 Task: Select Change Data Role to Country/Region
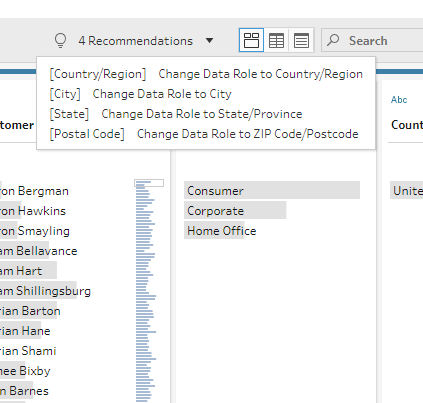pos(260,74)
